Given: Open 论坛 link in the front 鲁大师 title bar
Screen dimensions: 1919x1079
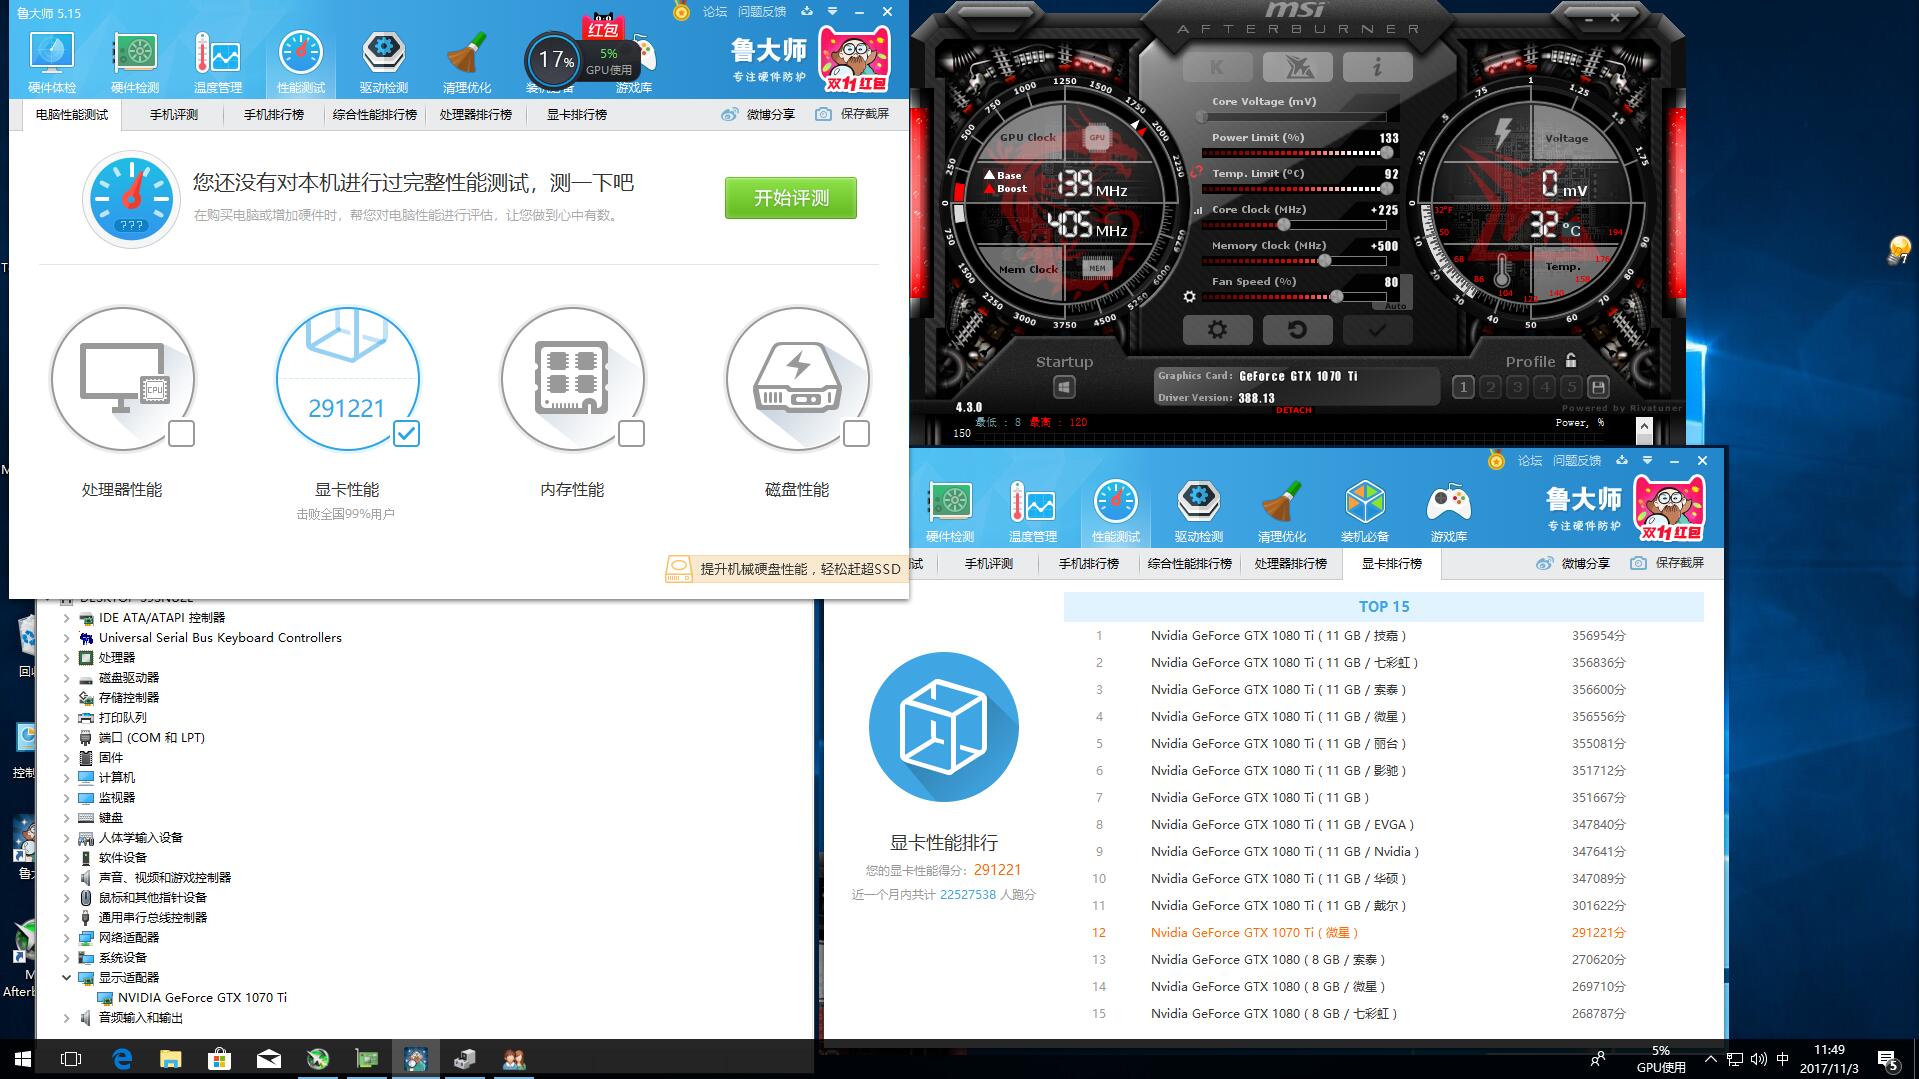Looking at the screenshot, I should (715, 12).
